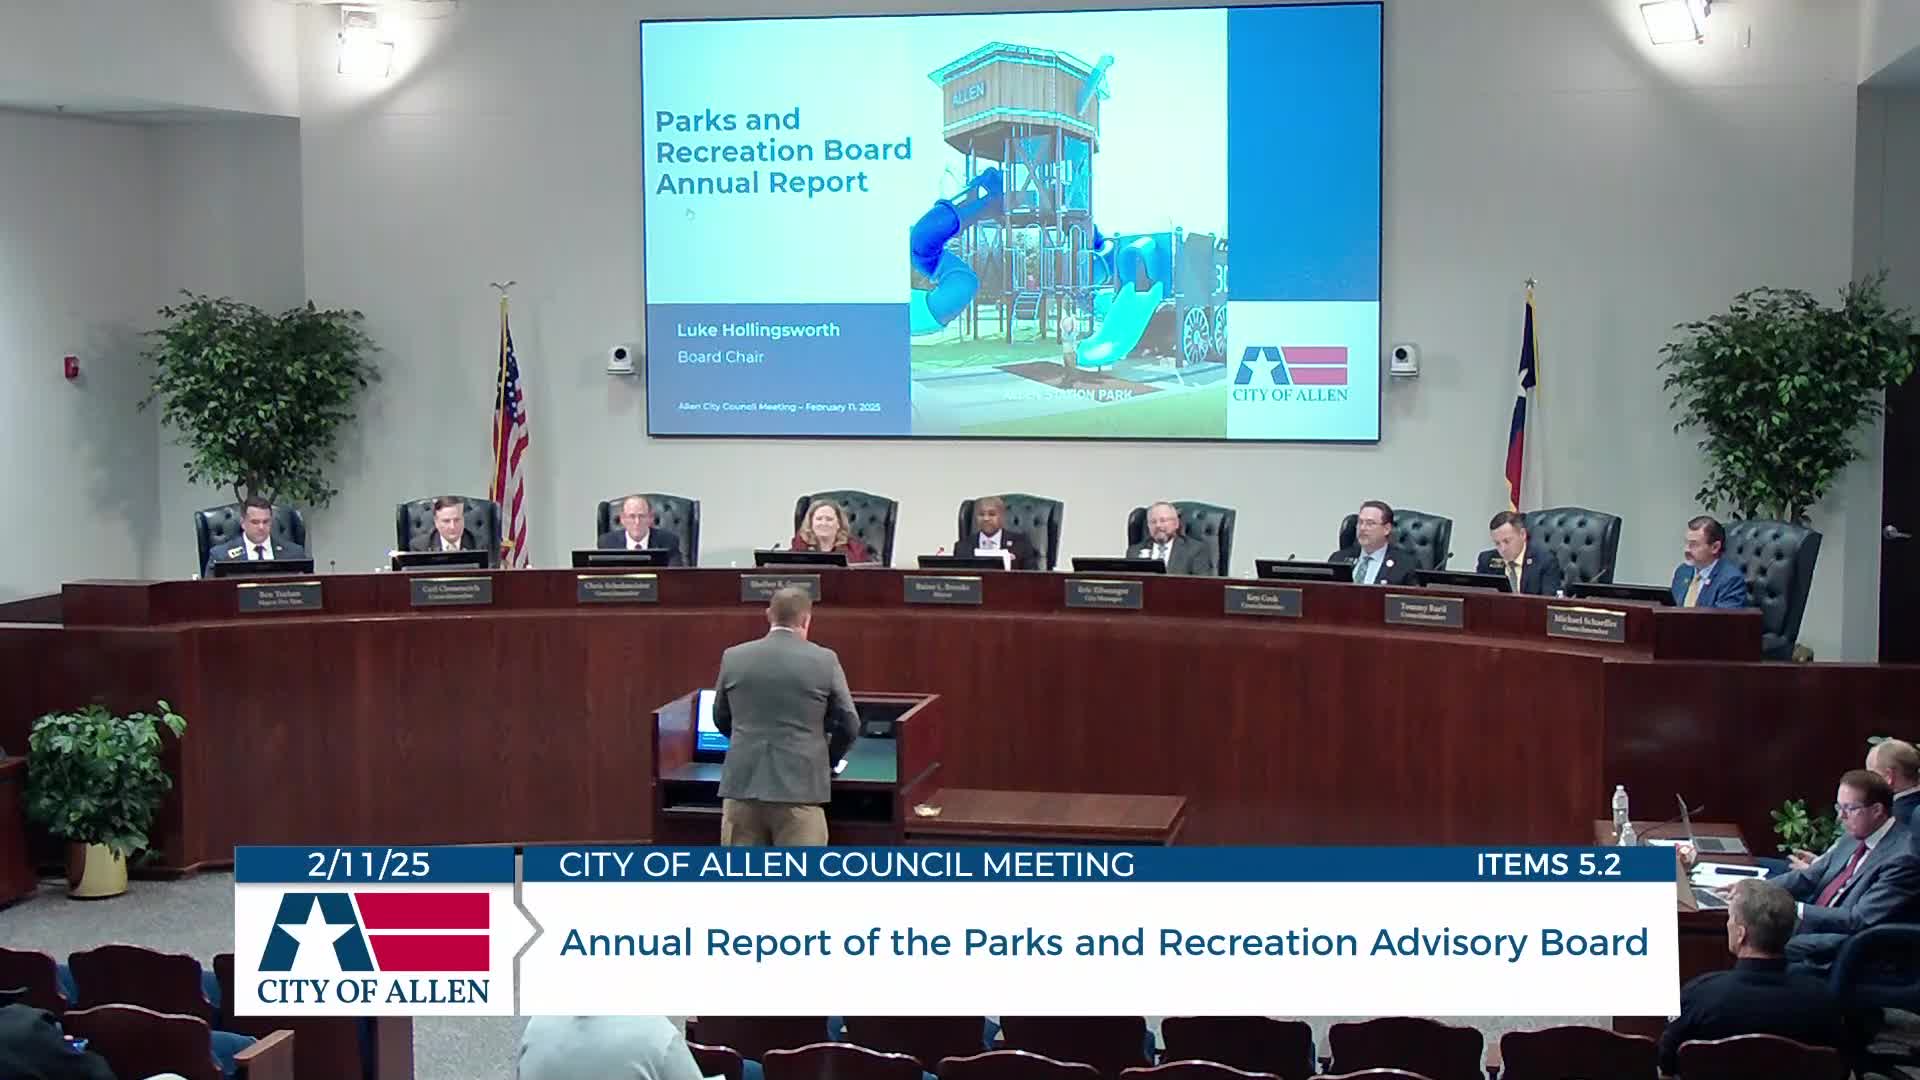Click the Ken Cook nameplate on the dais
1920x1080 pixels.
1262,602
